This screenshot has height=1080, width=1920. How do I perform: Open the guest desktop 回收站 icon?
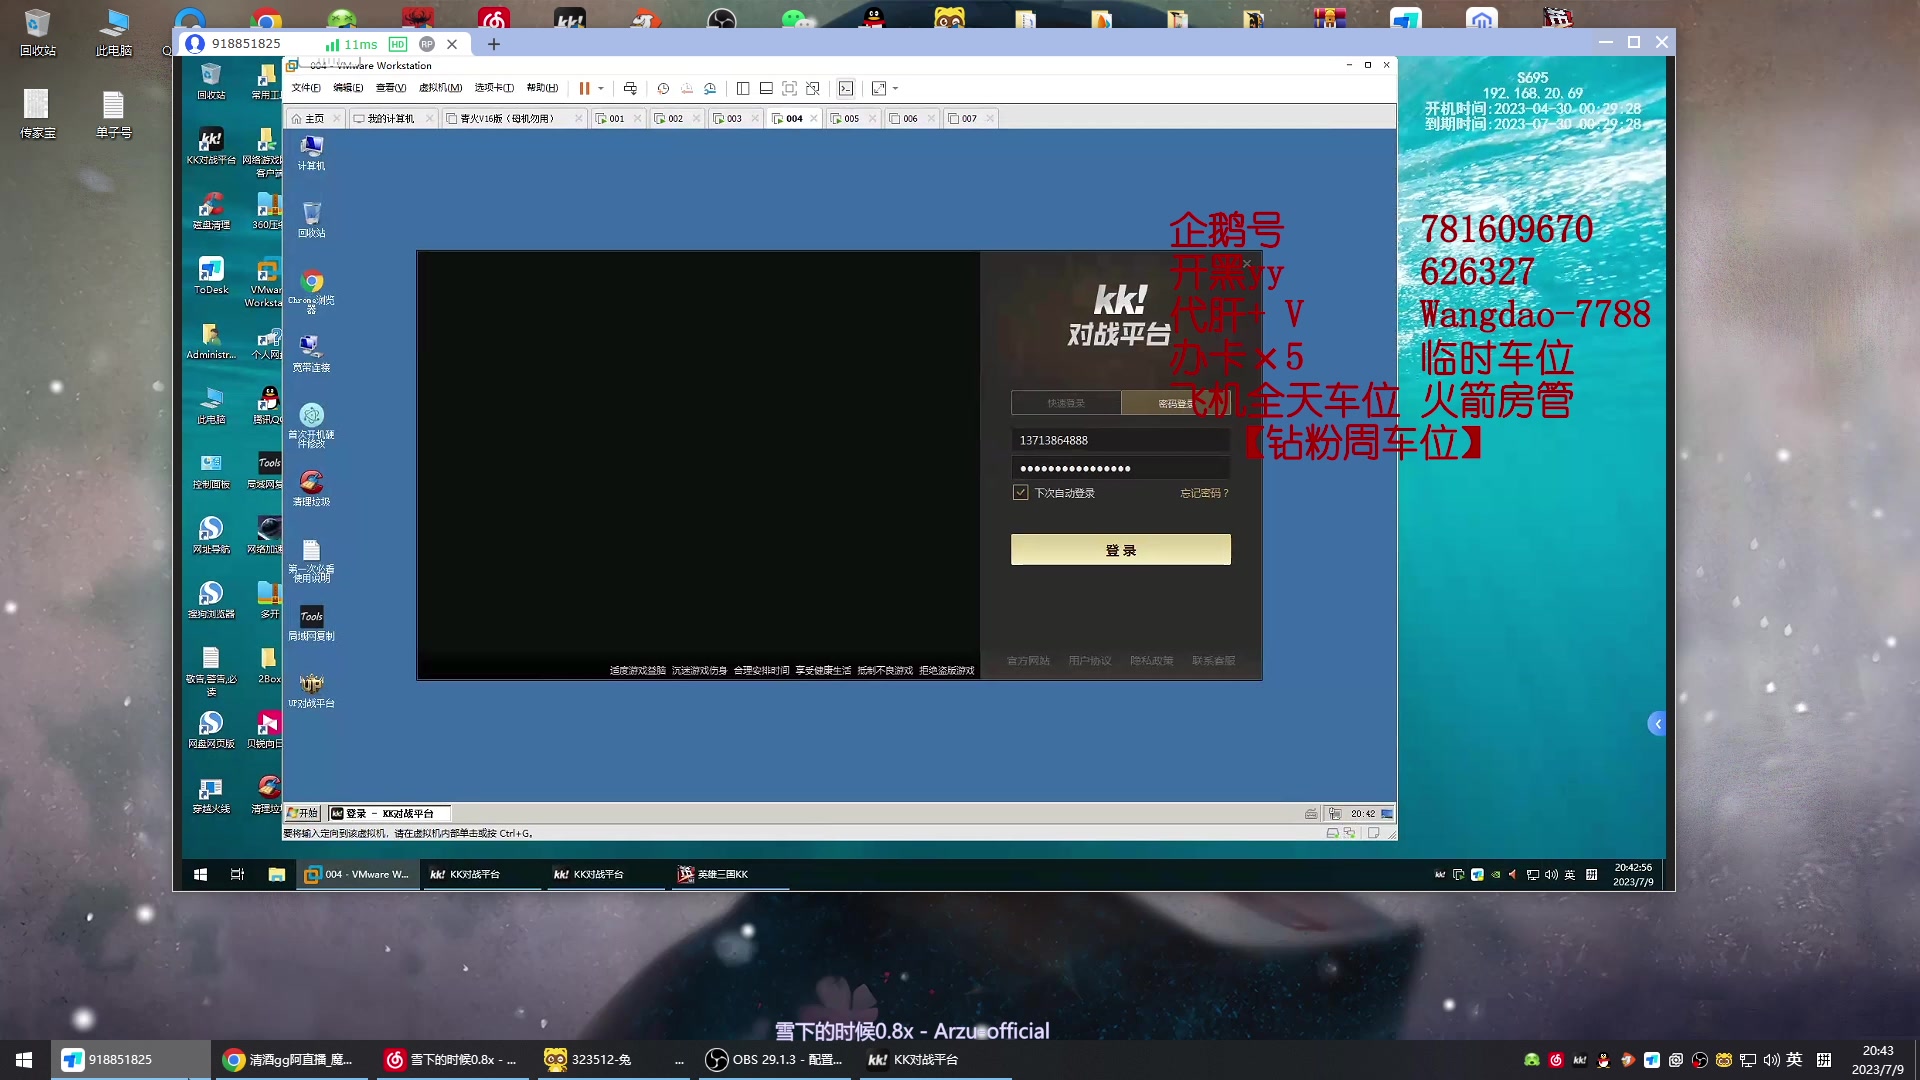(311, 220)
